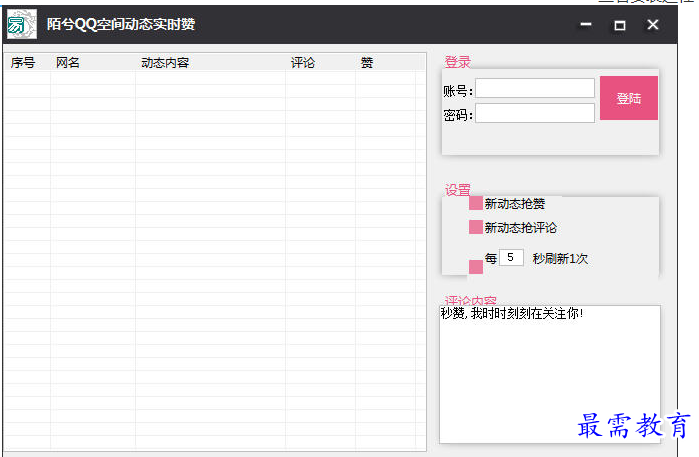Click the 评论 column header
Image resolution: width=699 pixels, height=457 pixels.
tap(321, 62)
